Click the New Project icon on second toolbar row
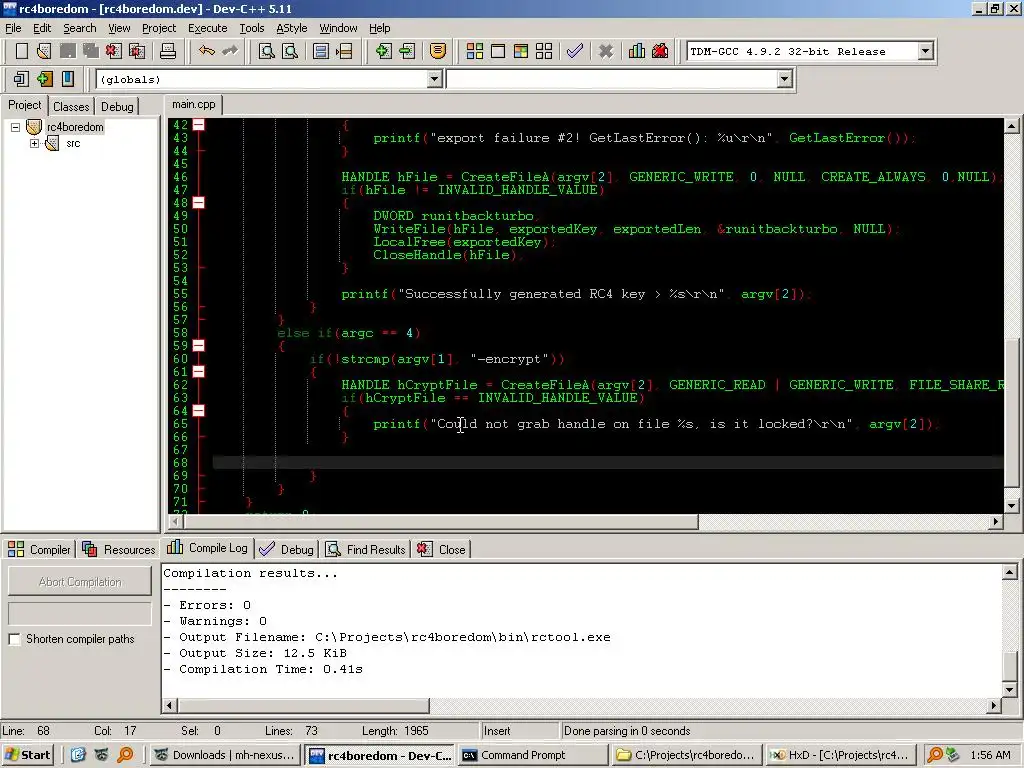 point(21,79)
